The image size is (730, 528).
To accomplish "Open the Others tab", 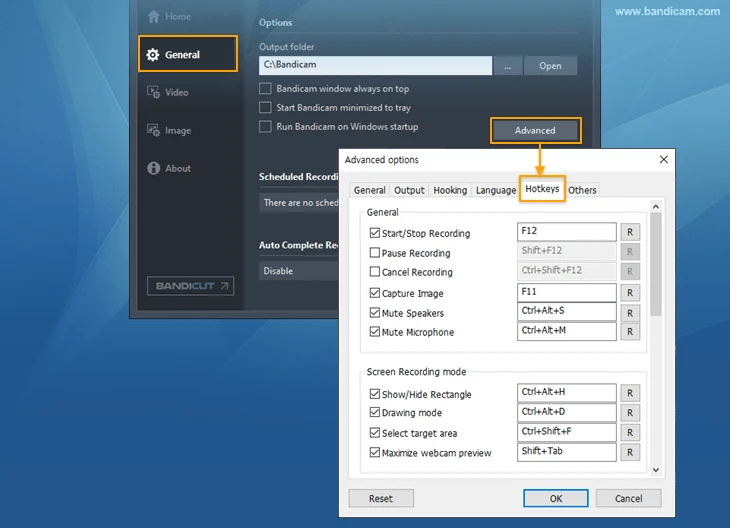I will 582,190.
